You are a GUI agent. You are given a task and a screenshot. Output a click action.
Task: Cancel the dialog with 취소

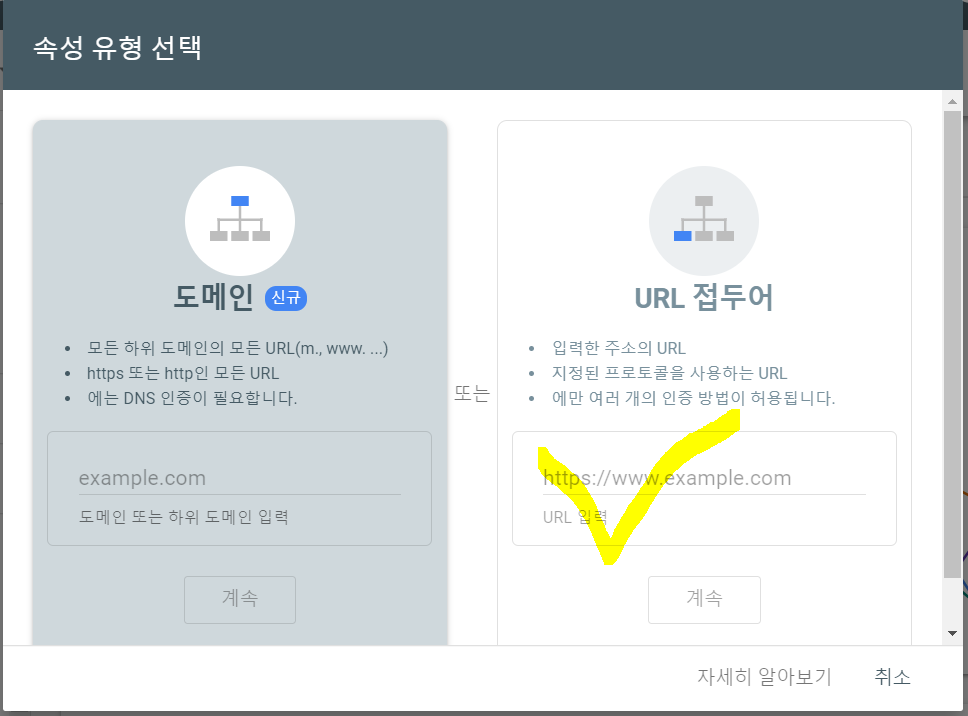[x=892, y=677]
